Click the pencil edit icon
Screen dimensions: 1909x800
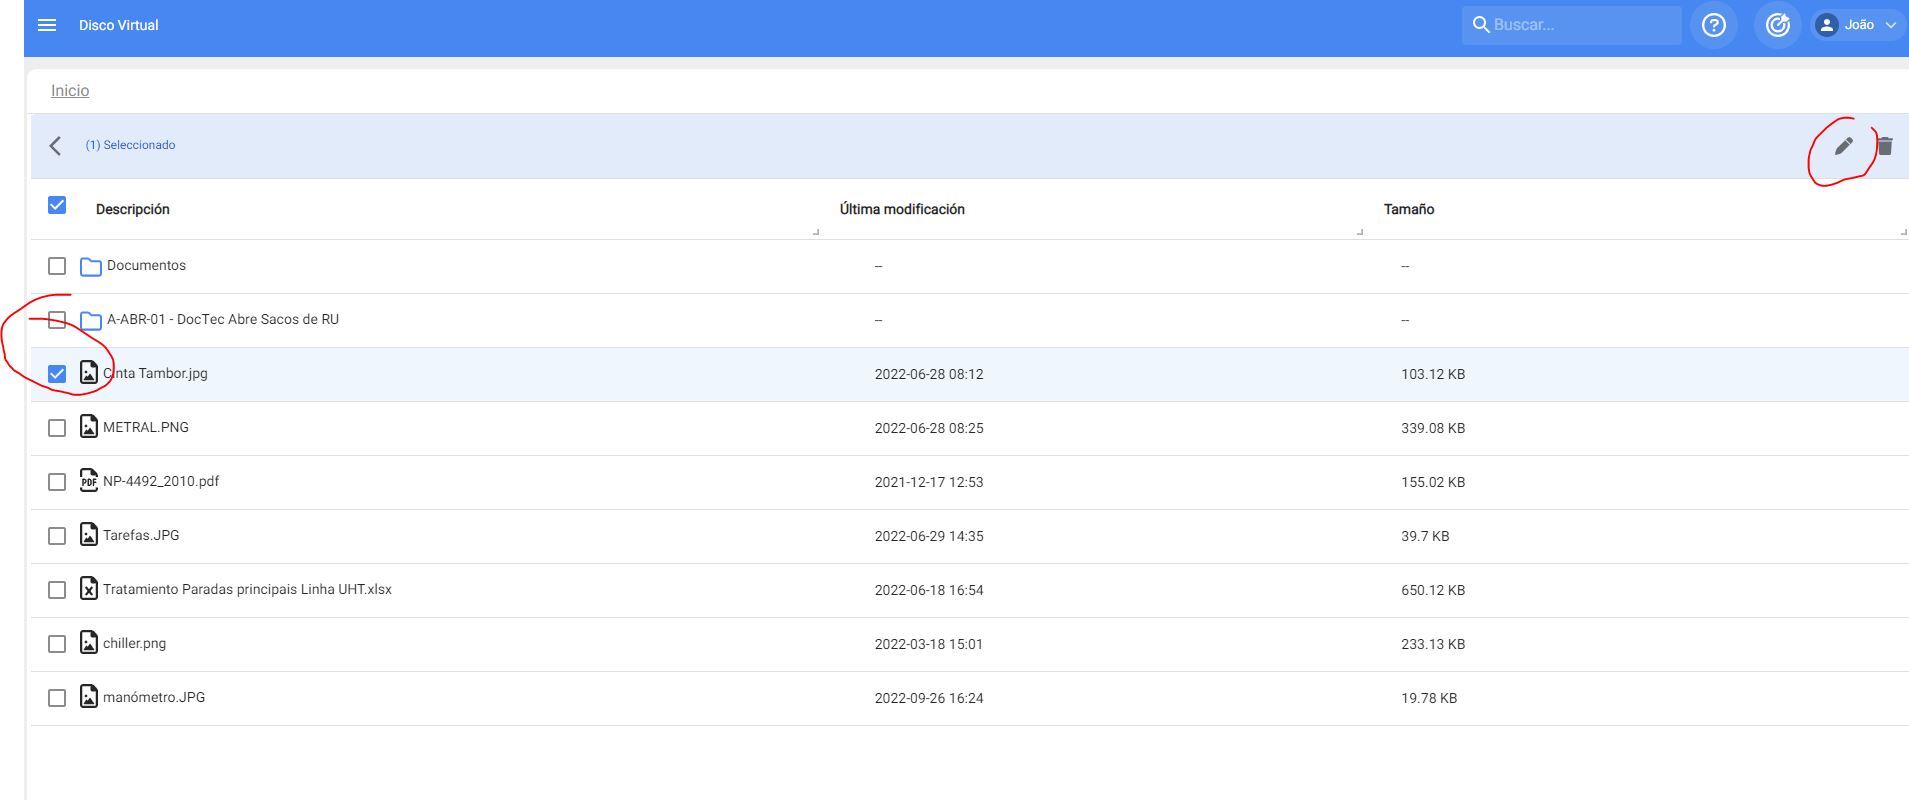pyautogui.click(x=1843, y=146)
